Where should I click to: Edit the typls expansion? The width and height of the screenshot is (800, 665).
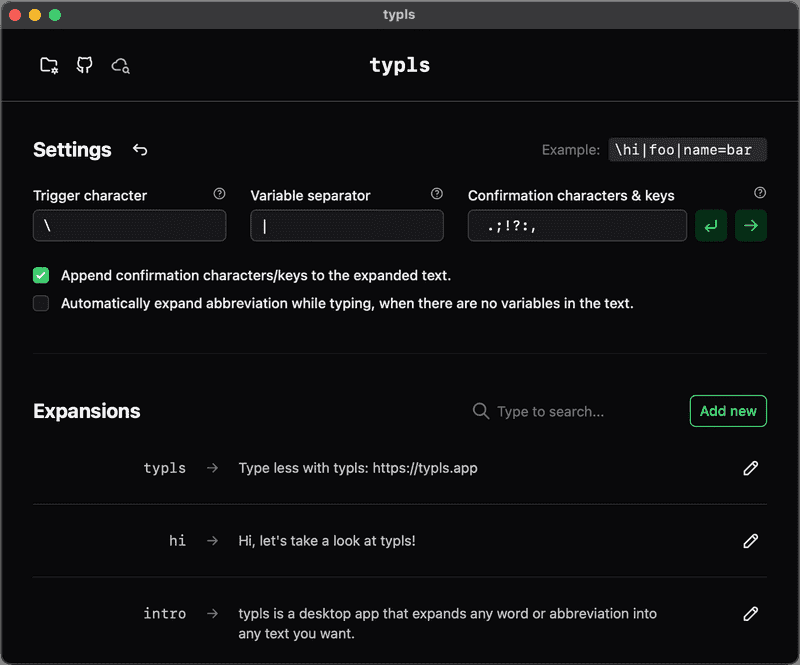click(x=751, y=468)
